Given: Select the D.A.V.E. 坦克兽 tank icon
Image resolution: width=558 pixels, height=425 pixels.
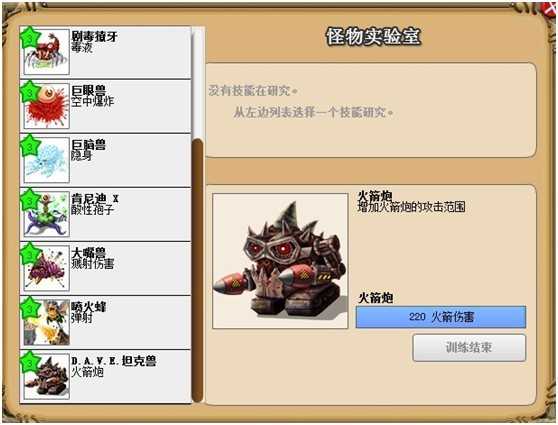Looking at the screenshot, I should click(46, 377).
